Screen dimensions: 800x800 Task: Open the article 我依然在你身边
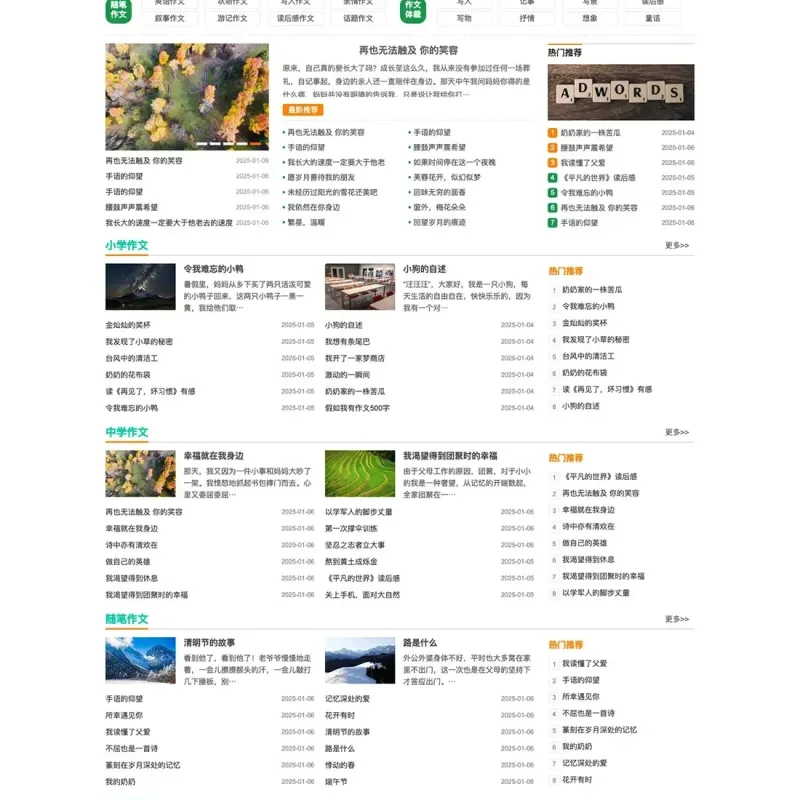click(x=313, y=207)
